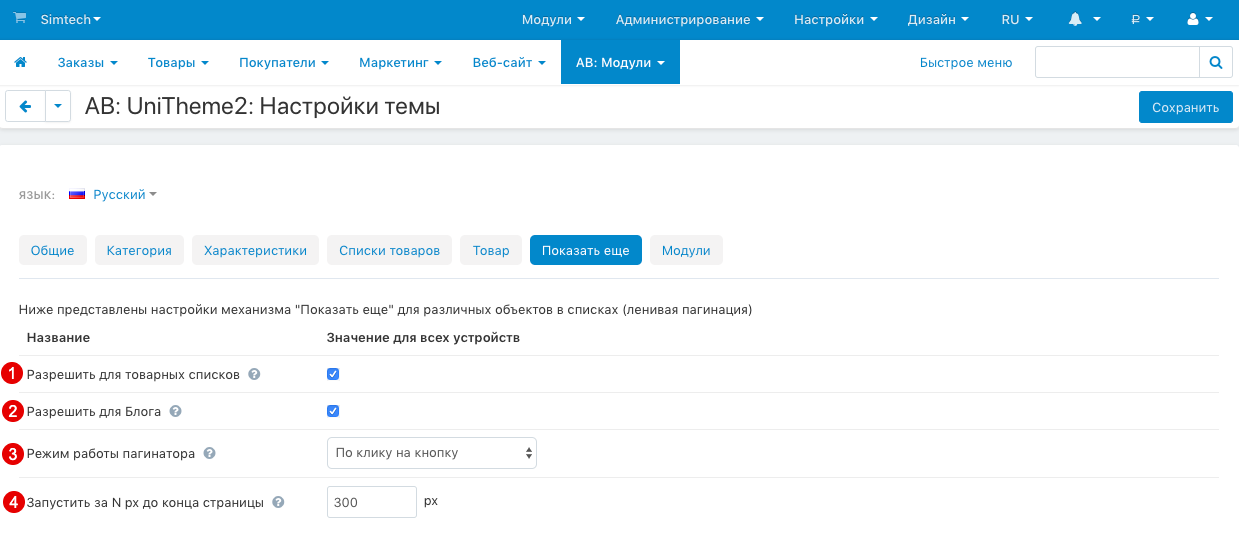
Task: Toggle Разрешить для товарных списков checkbox
Action: point(333,374)
